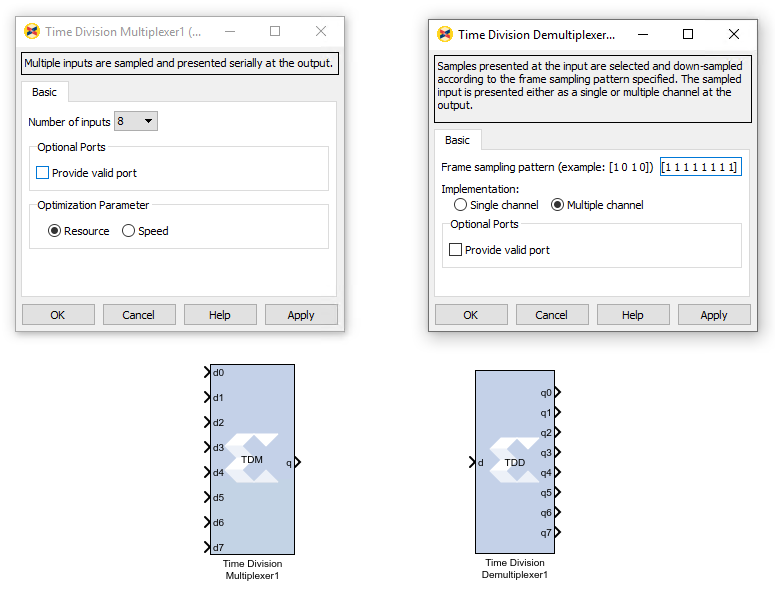This screenshot has width=775, height=599.
Task: Enable valid port in Demultiplexer dialog
Action: point(456,250)
